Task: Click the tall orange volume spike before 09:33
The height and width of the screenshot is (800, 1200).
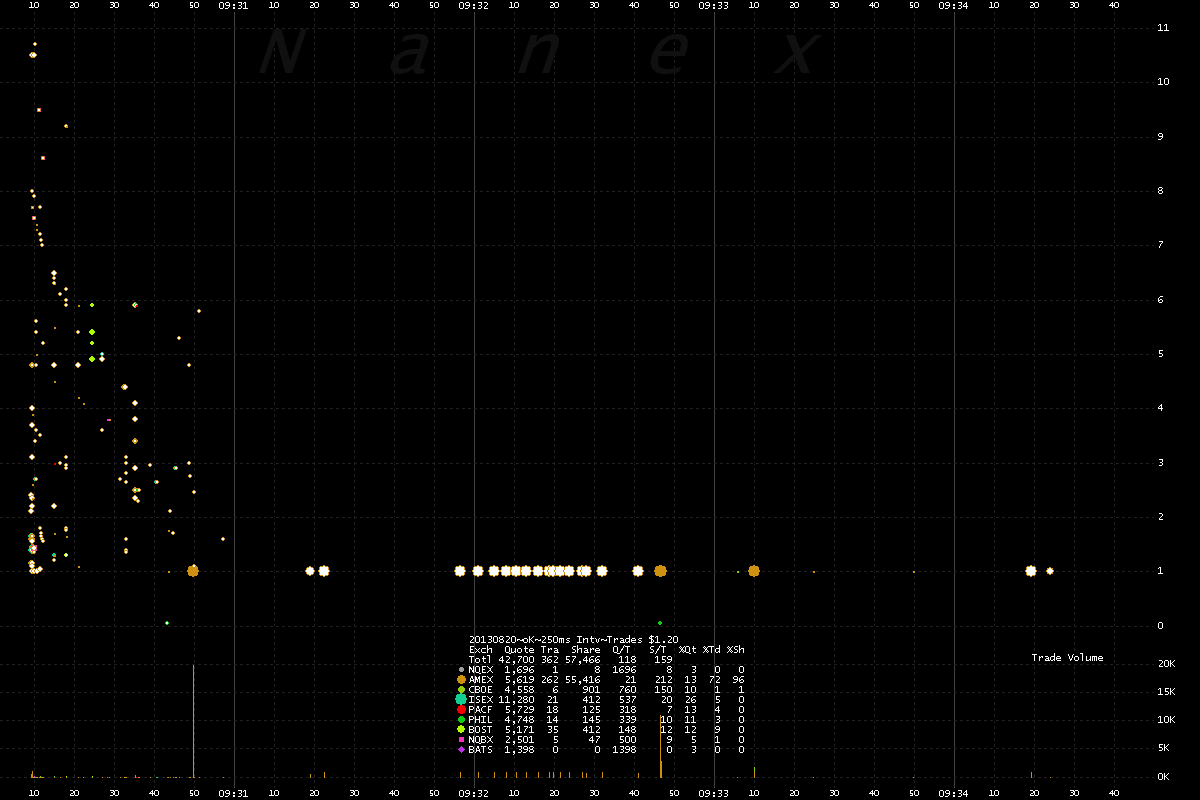Action: pos(660,746)
